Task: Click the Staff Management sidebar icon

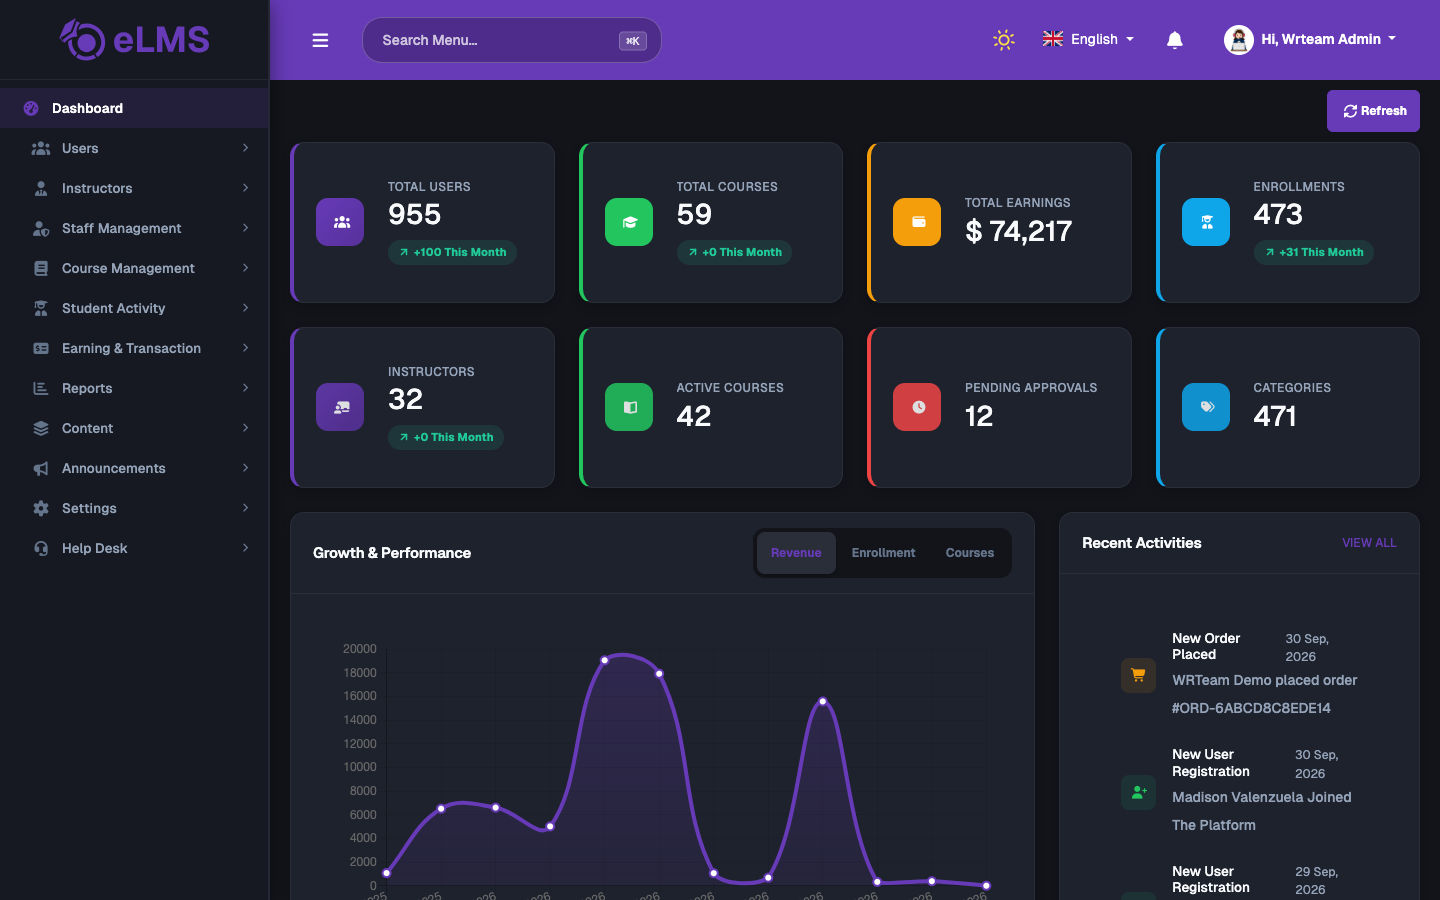Action: (x=41, y=228)
